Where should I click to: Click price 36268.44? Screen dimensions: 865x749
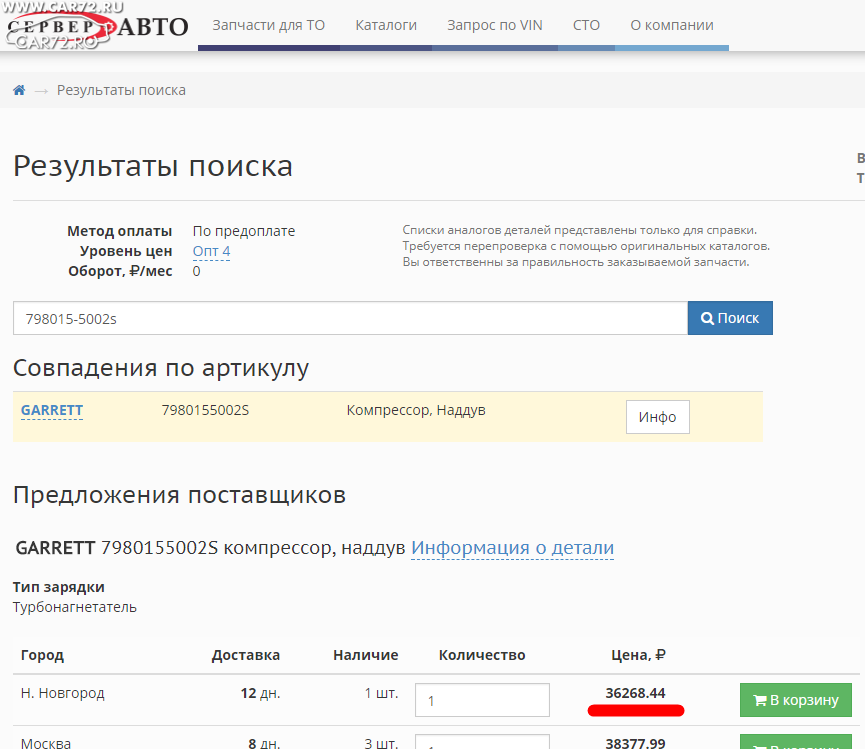(x=636, y=693)
